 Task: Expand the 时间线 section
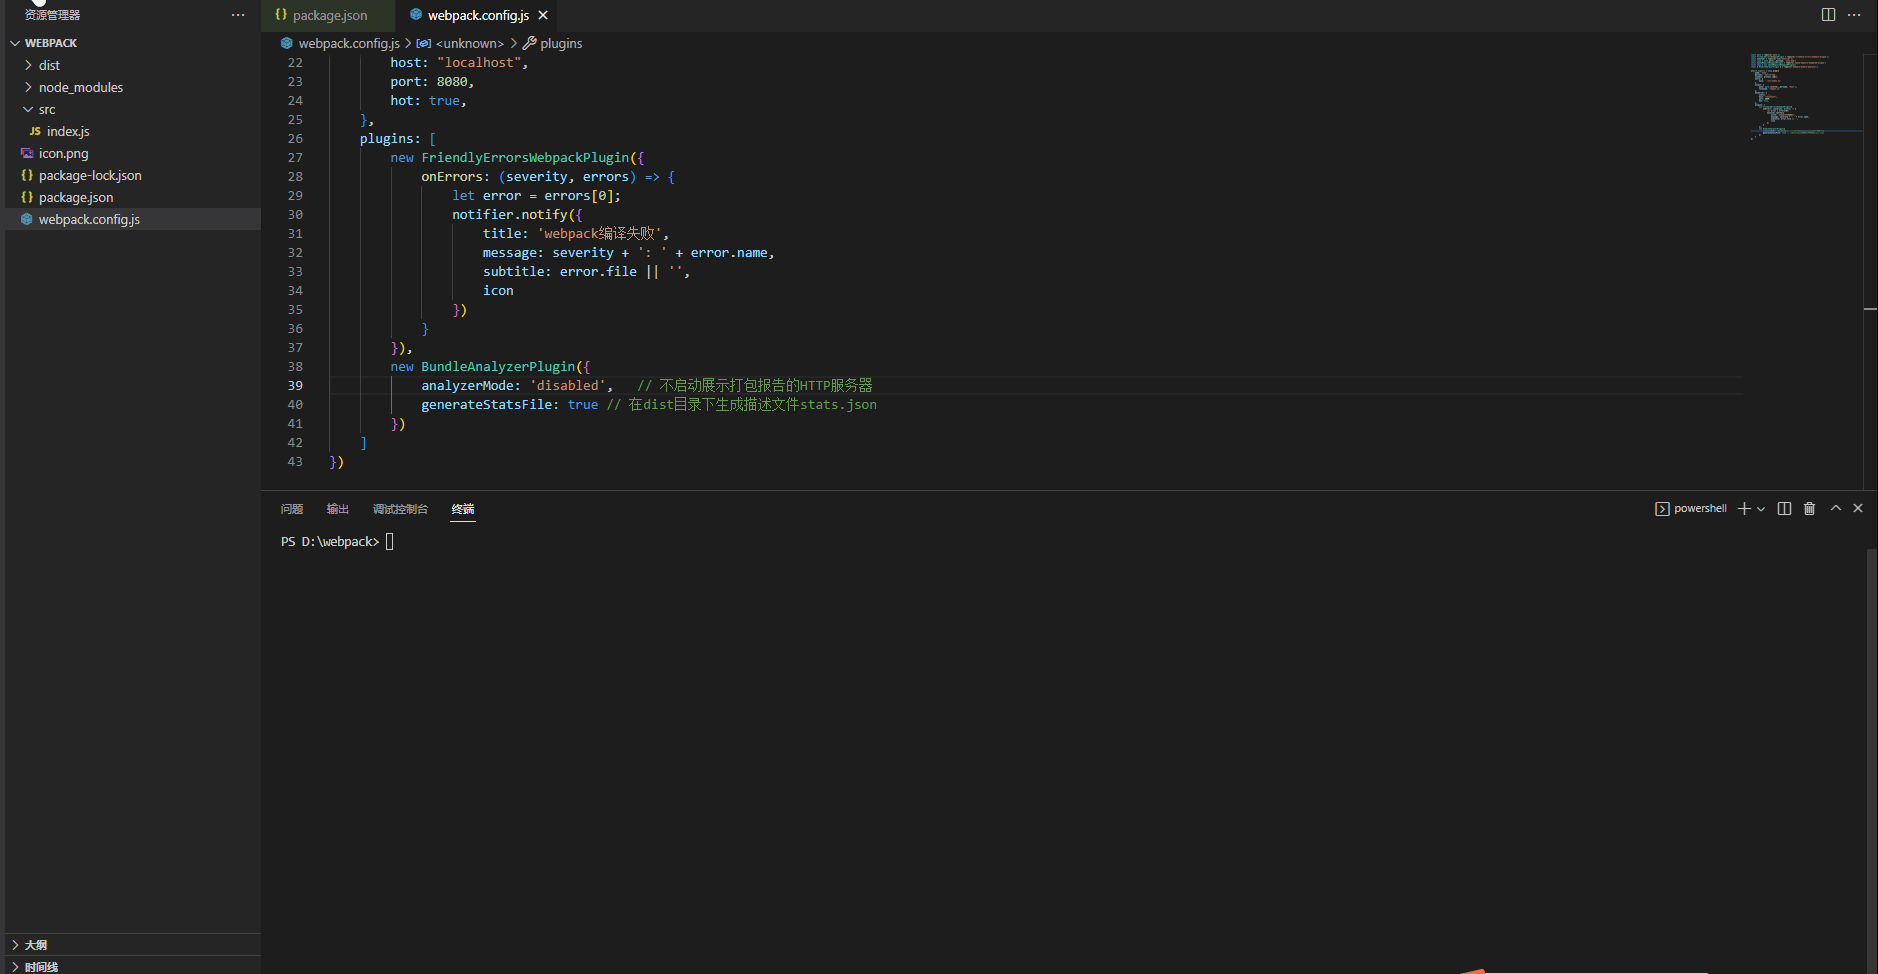point(38,966)
